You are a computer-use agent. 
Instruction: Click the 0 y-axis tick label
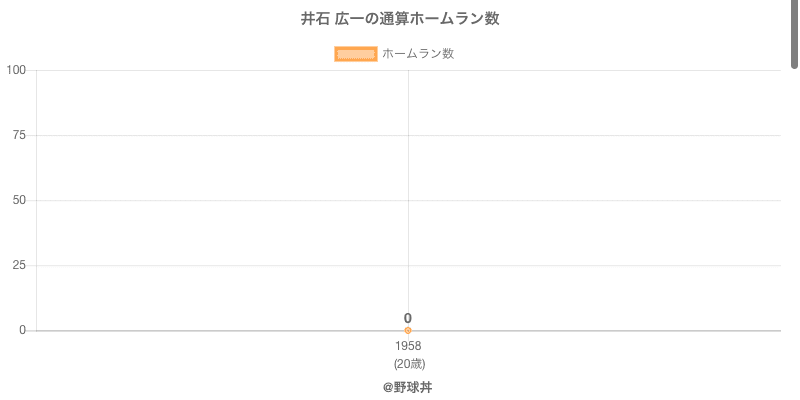(22, 330)
